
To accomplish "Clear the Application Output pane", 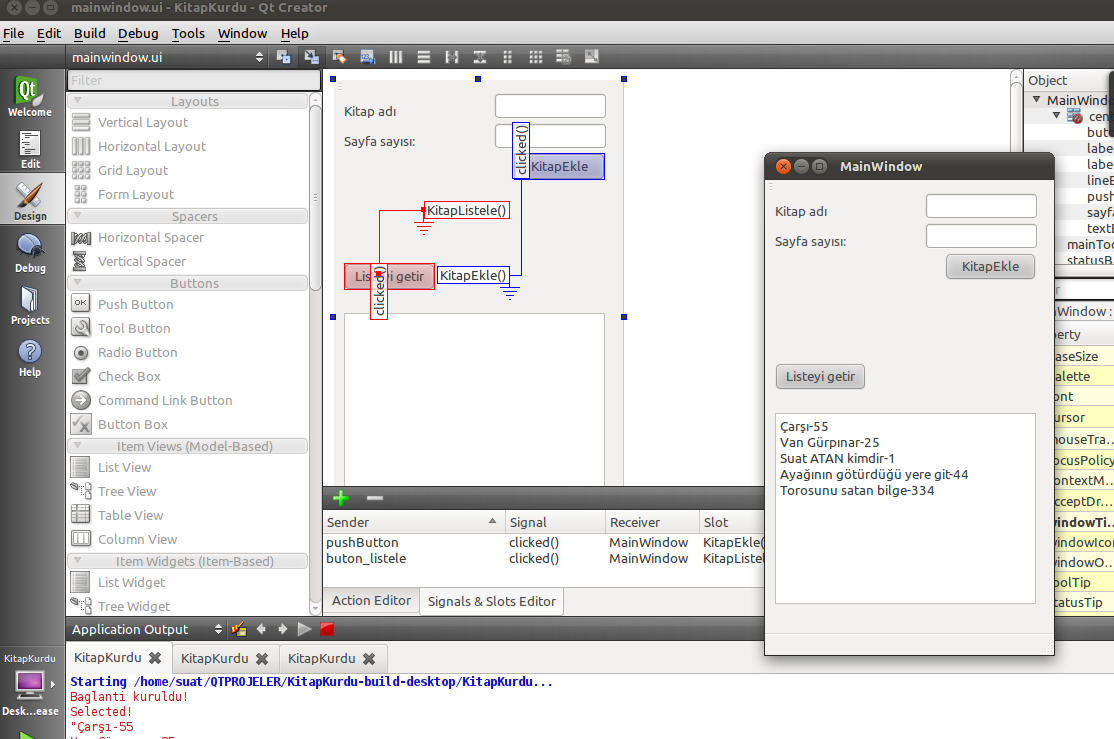I will 239,629.
